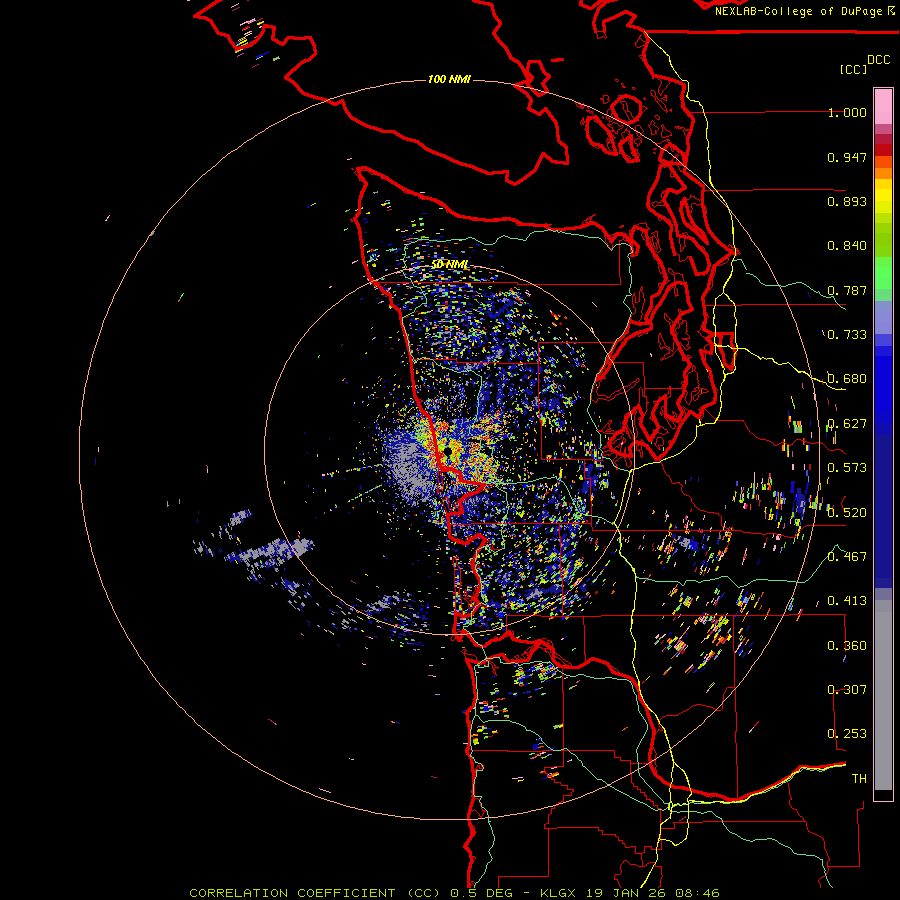Select the 0.360 color scale value
900x900 pixels.
click(847, 645)
